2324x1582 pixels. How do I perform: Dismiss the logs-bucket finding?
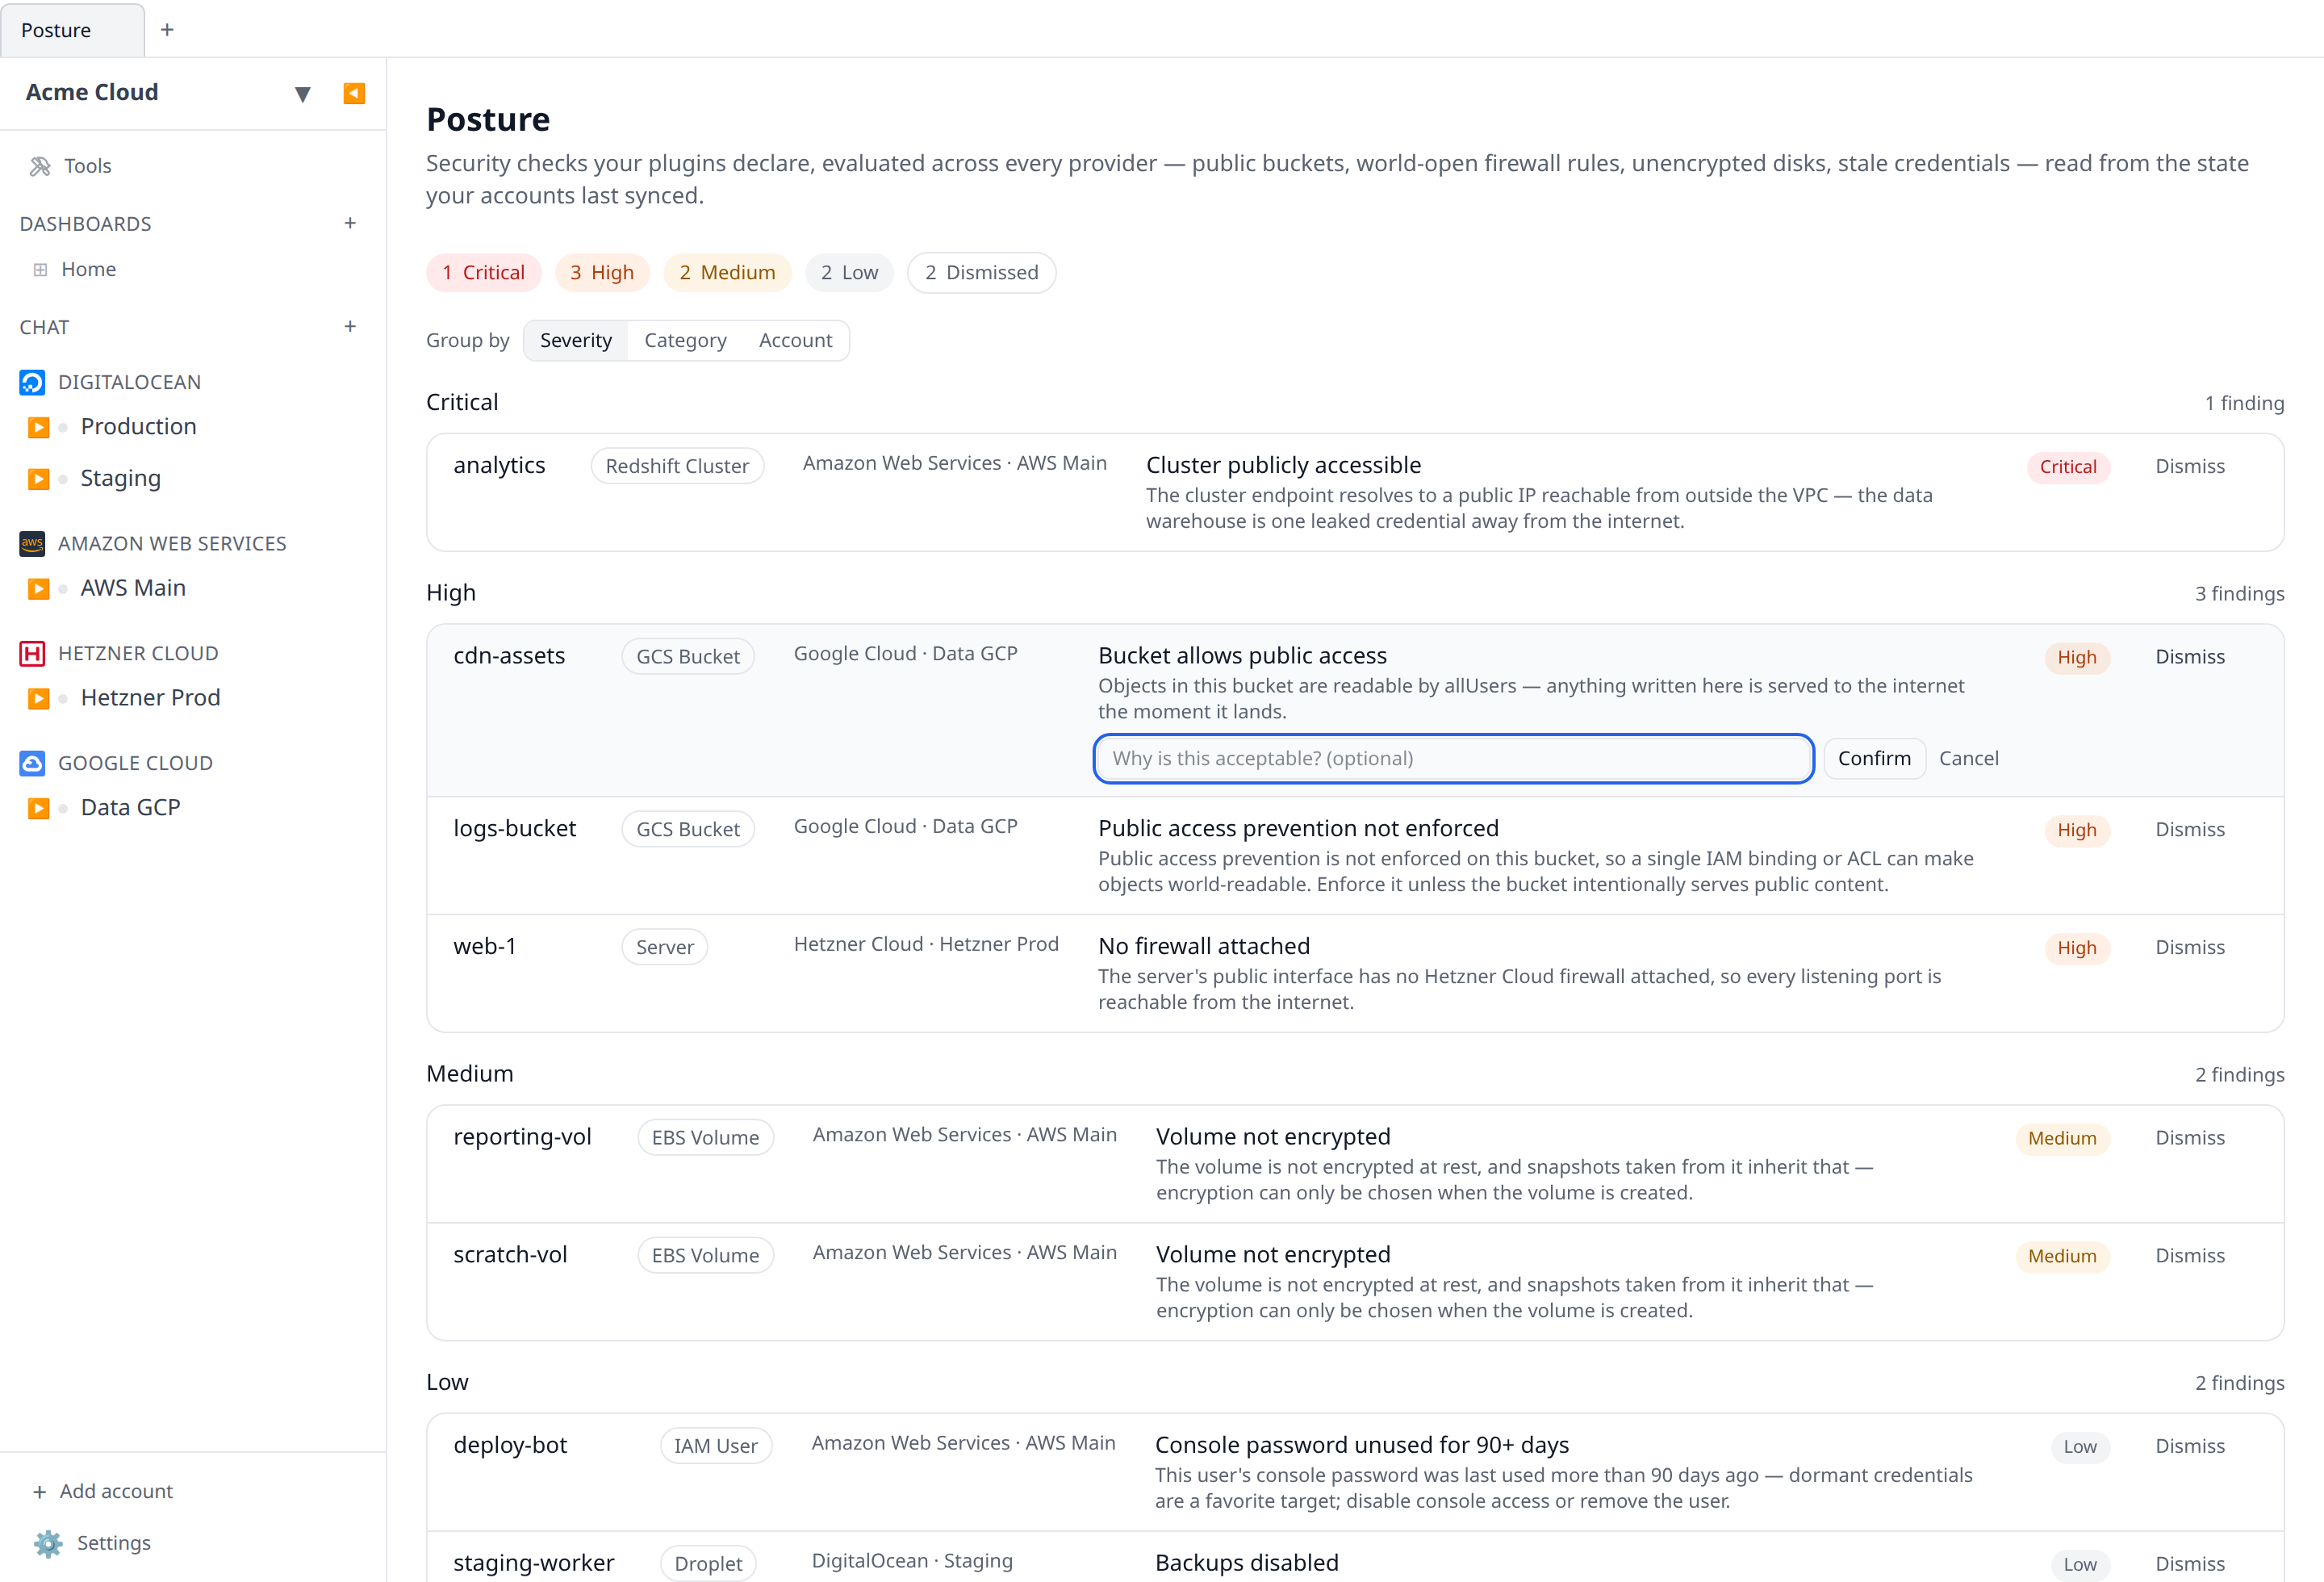(x=2190, y=830)
